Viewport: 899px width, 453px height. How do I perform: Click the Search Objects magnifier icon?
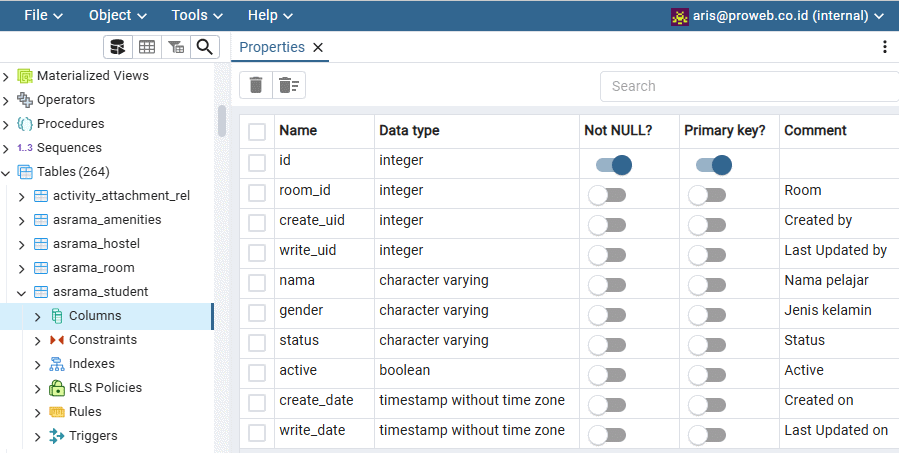pos(205,47)
